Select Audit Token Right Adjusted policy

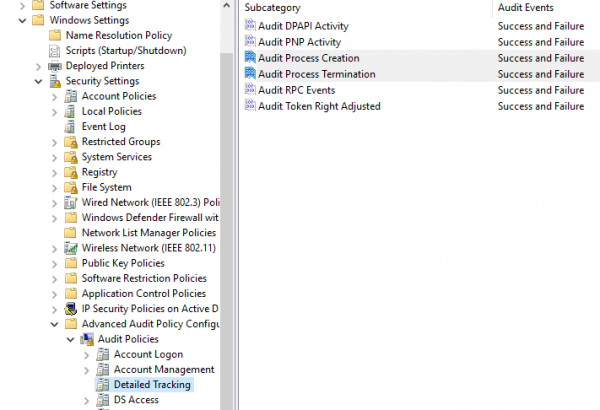[318, 106]
